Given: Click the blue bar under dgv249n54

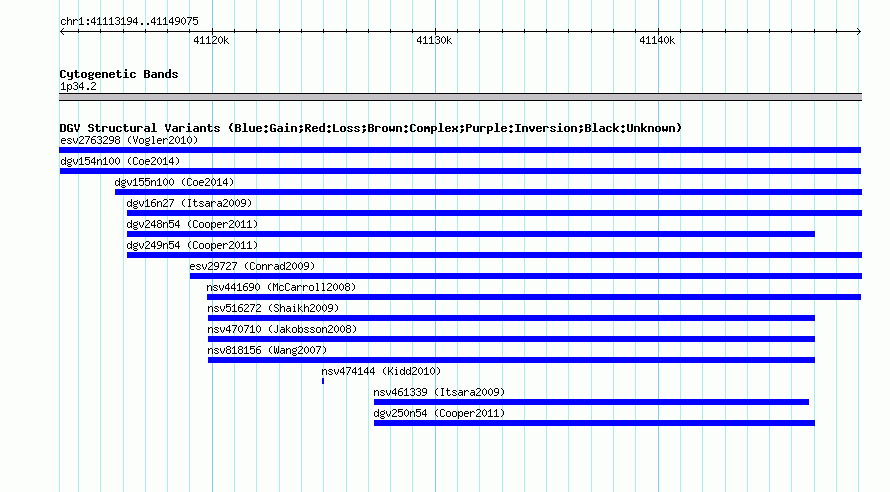Looking at the screenshot, I should coord(494,255).
